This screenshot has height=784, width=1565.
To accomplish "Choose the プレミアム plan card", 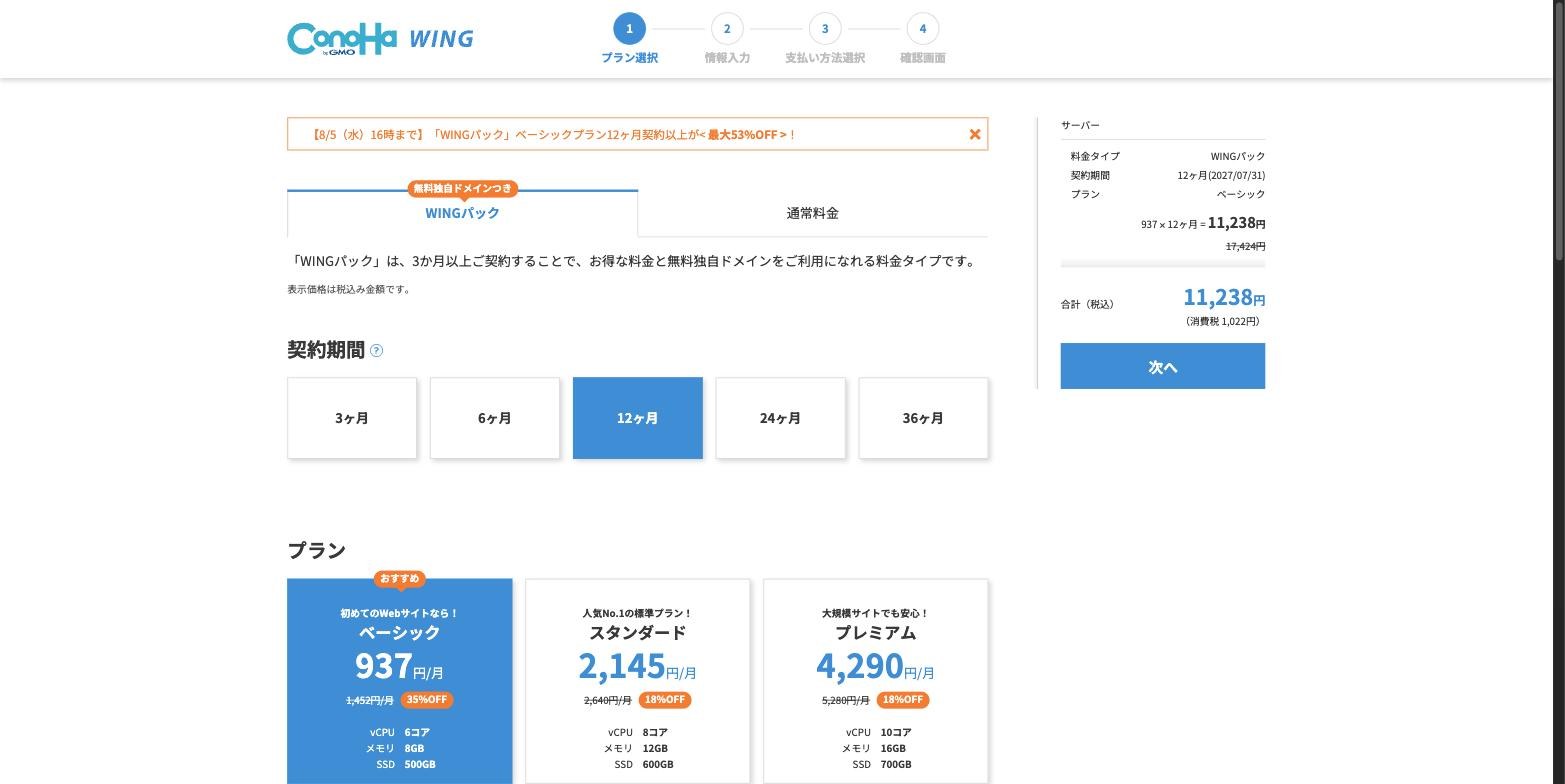I will point(876,681).
